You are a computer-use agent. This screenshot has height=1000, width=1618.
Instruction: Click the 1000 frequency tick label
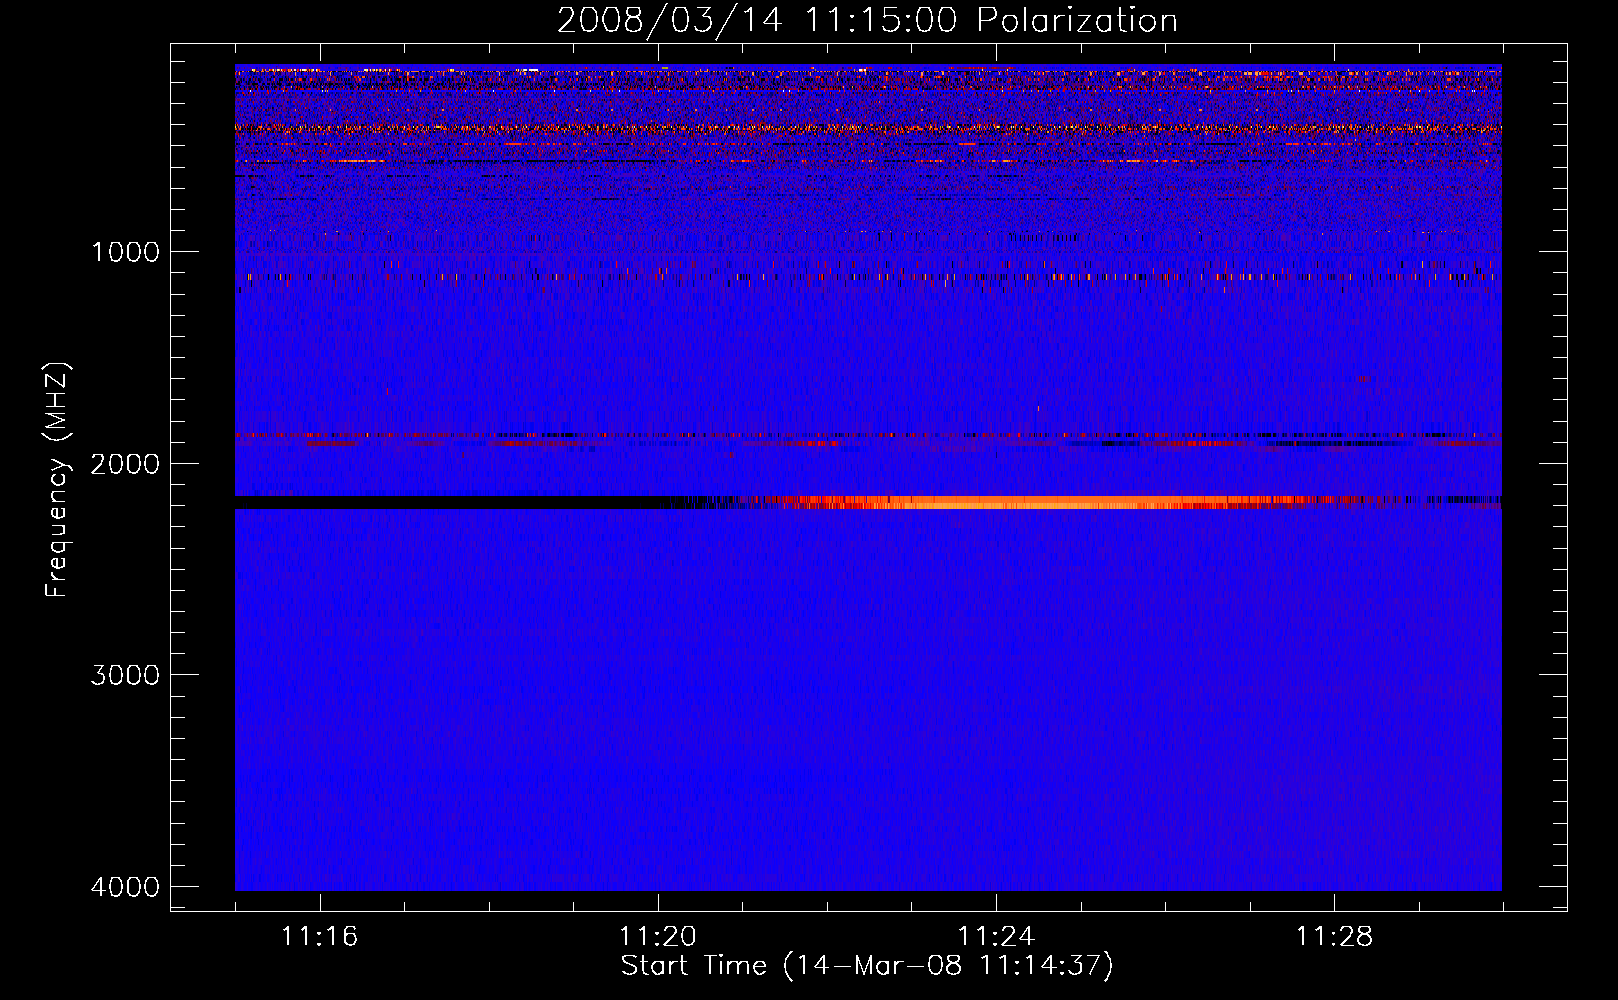point(125,252)
